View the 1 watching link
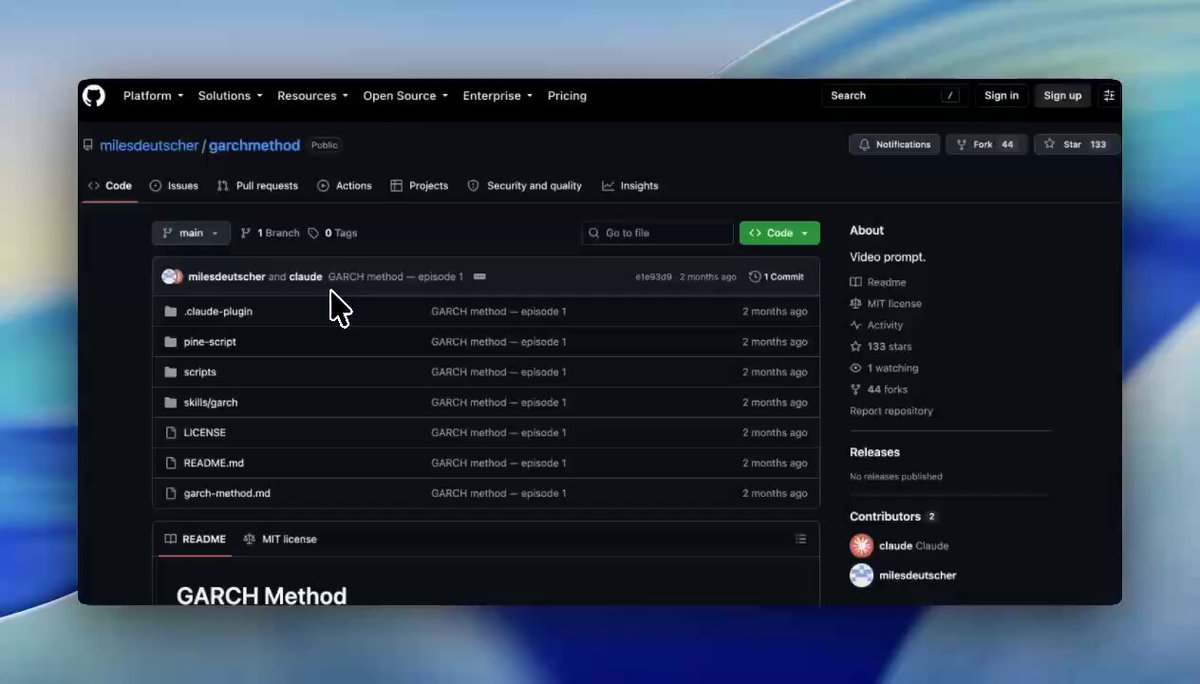 (884, 368)
